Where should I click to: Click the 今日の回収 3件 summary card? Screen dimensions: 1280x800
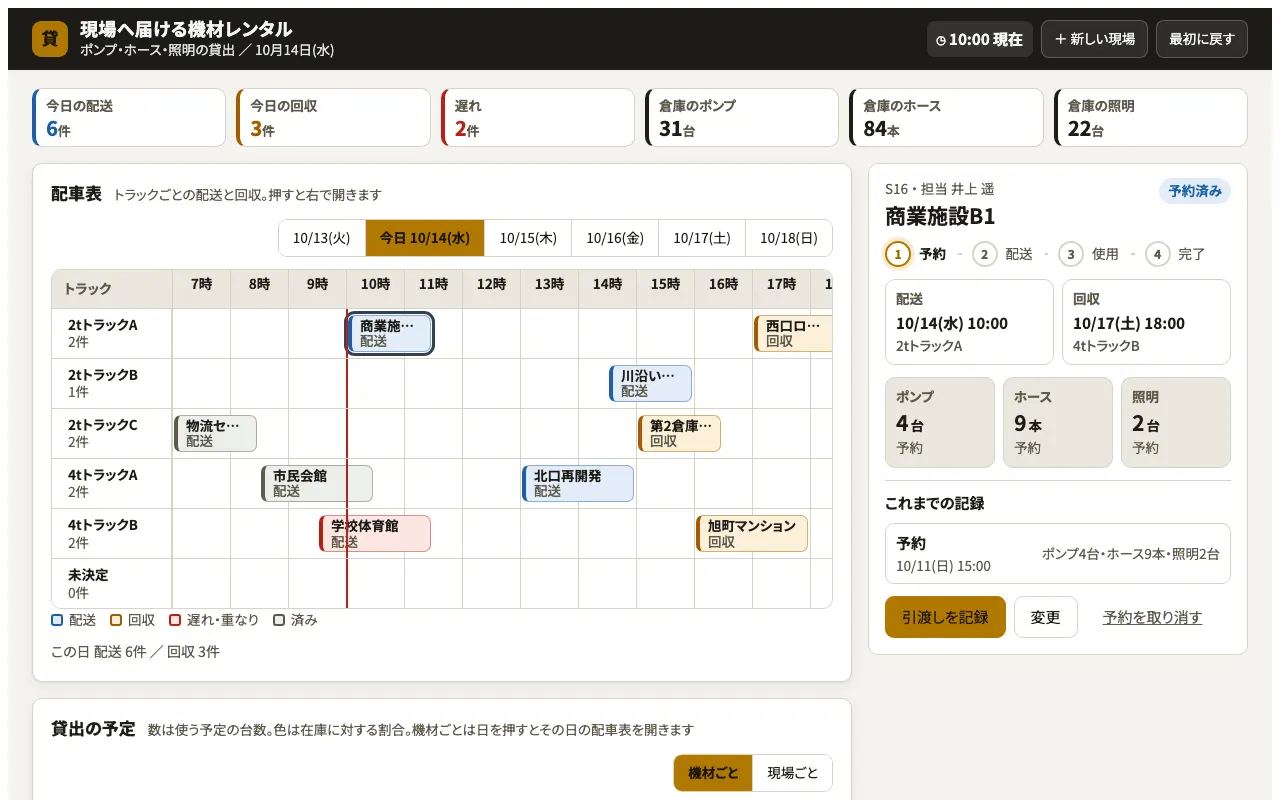[333, 117]
